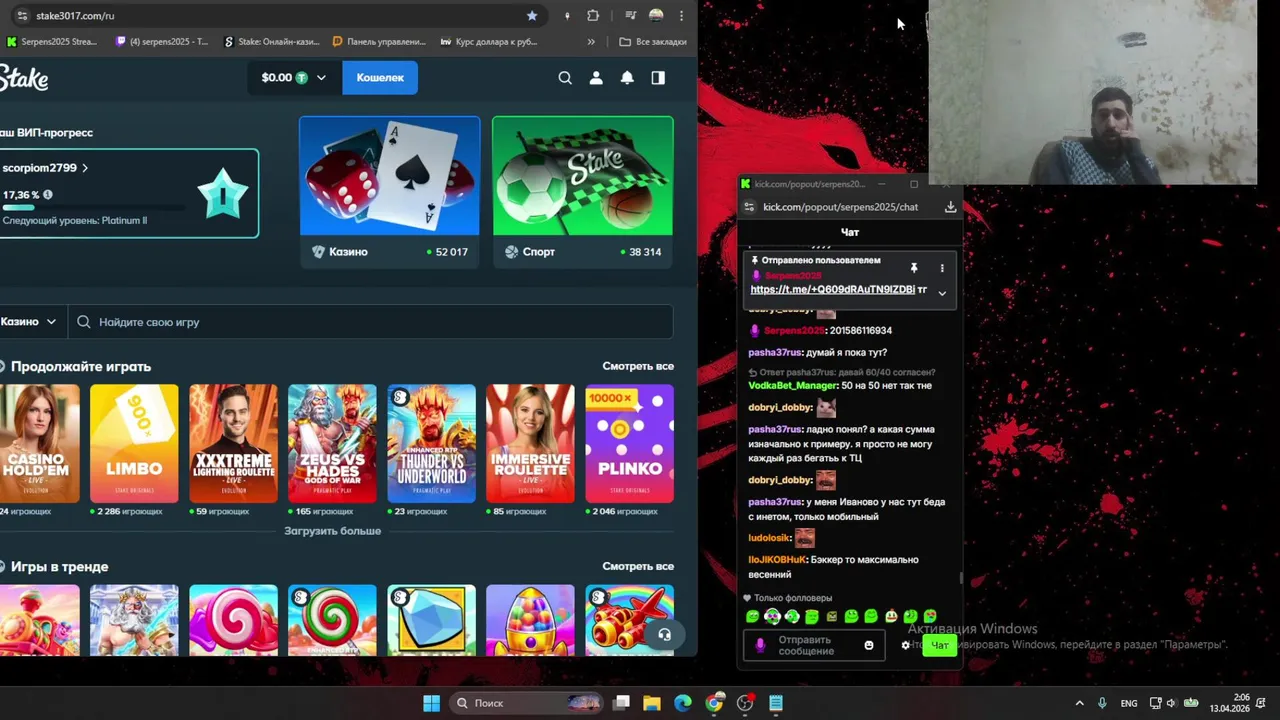Viewport: 1280px width, 720px height.
Task: Click the site information icon in address bar
Action: (x=23, y=16)
